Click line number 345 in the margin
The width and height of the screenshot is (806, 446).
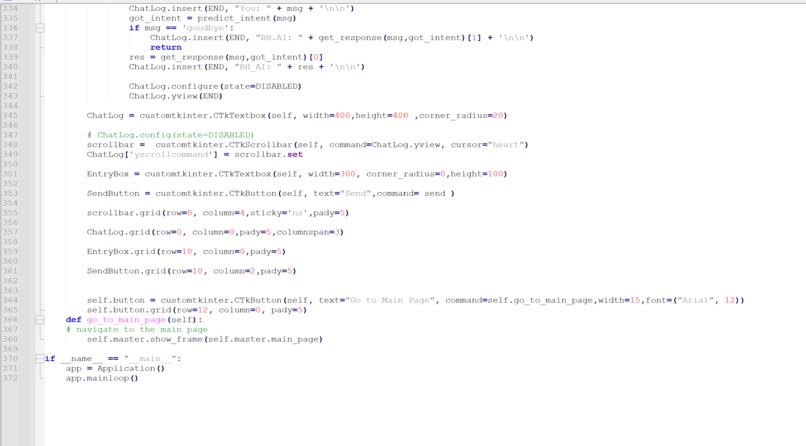pyautogui.click(x=10, y=116)
